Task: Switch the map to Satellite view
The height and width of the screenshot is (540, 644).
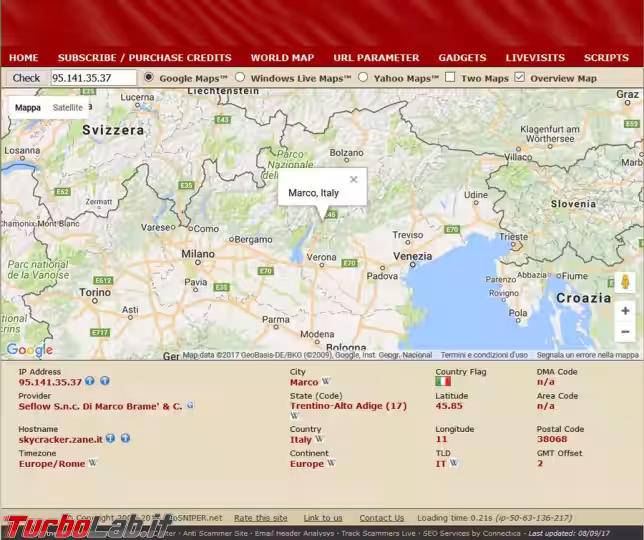Action: click(68, 108)
